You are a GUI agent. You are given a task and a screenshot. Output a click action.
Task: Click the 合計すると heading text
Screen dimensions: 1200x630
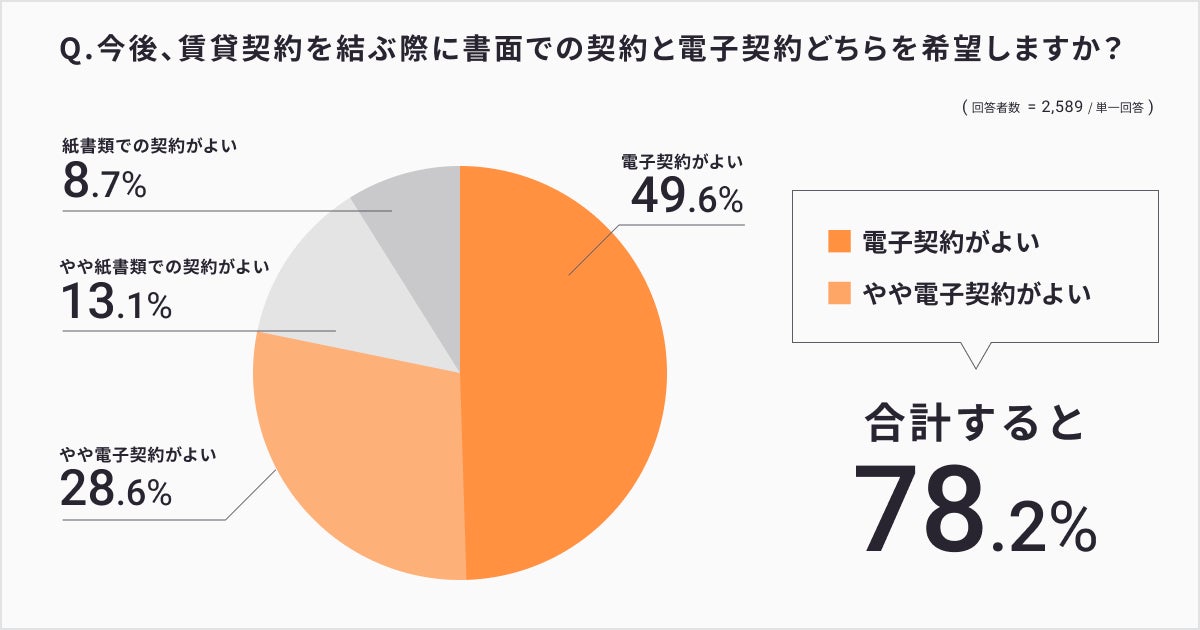click(x=975, y=424)
